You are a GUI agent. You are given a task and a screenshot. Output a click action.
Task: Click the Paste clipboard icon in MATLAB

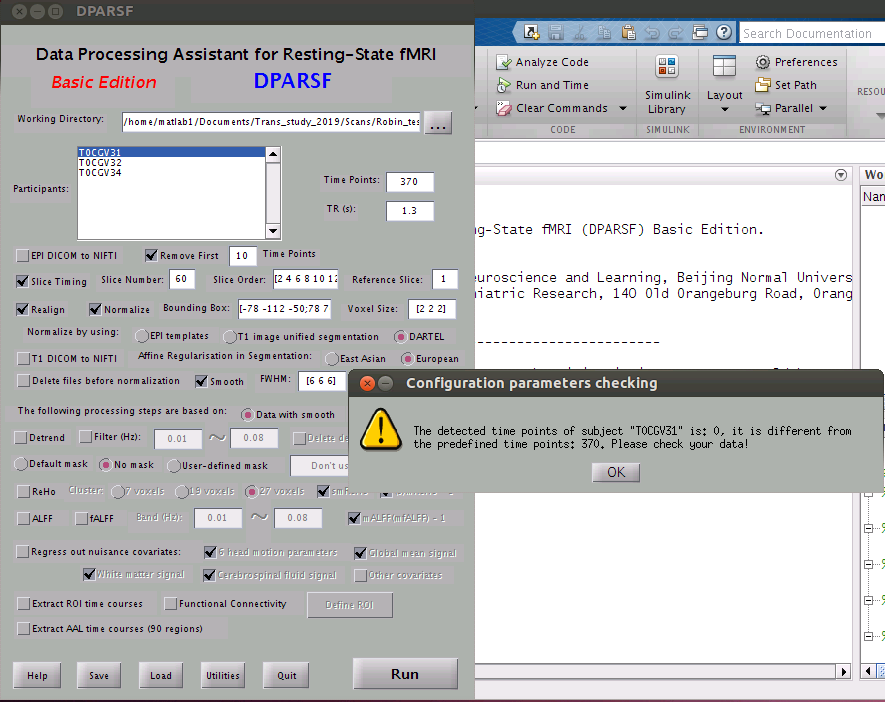tap(628, 33)
